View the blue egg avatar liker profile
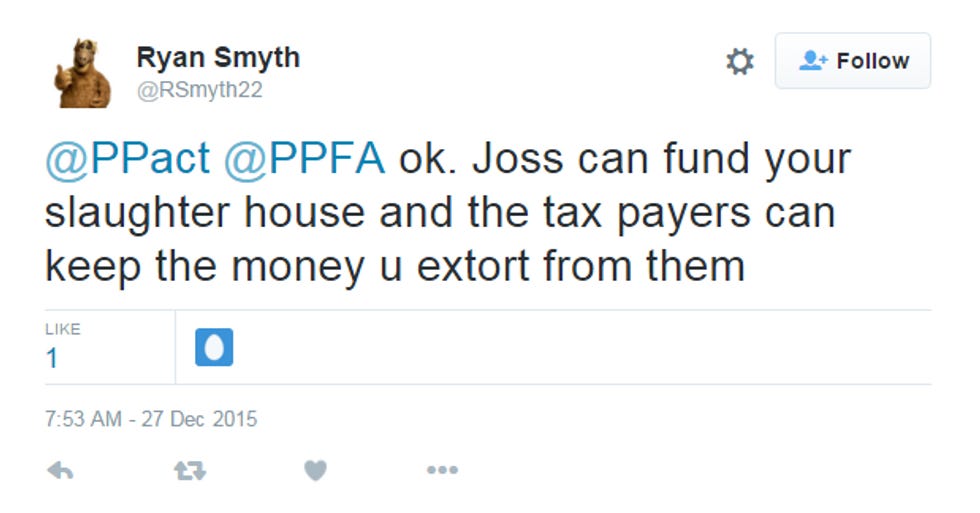Image resolution: width=980 pixels, height=513 pixels. coord(214,347)
